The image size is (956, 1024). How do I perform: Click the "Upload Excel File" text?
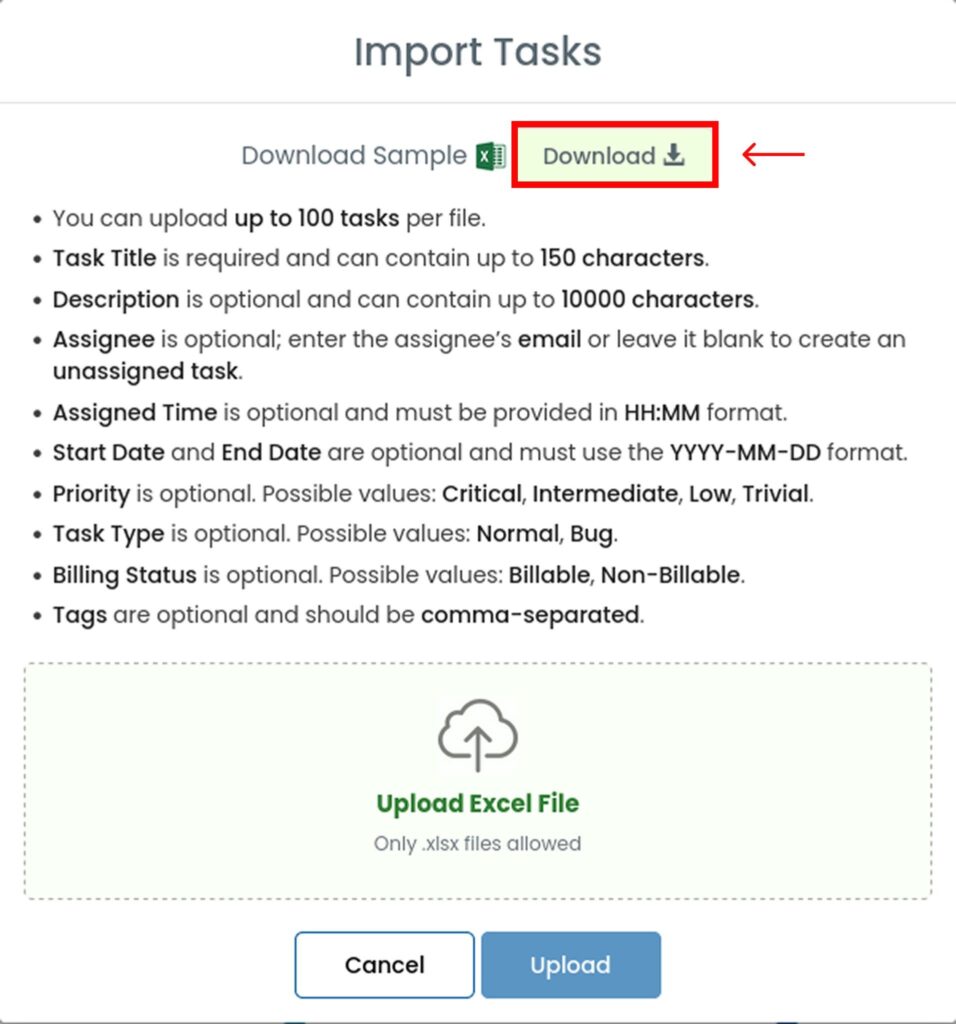tap(477, 804)
